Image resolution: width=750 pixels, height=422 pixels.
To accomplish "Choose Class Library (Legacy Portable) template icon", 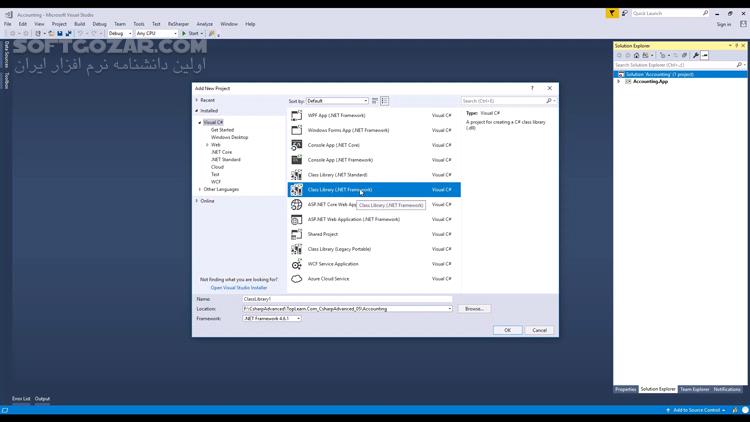I will click(297, 249).
